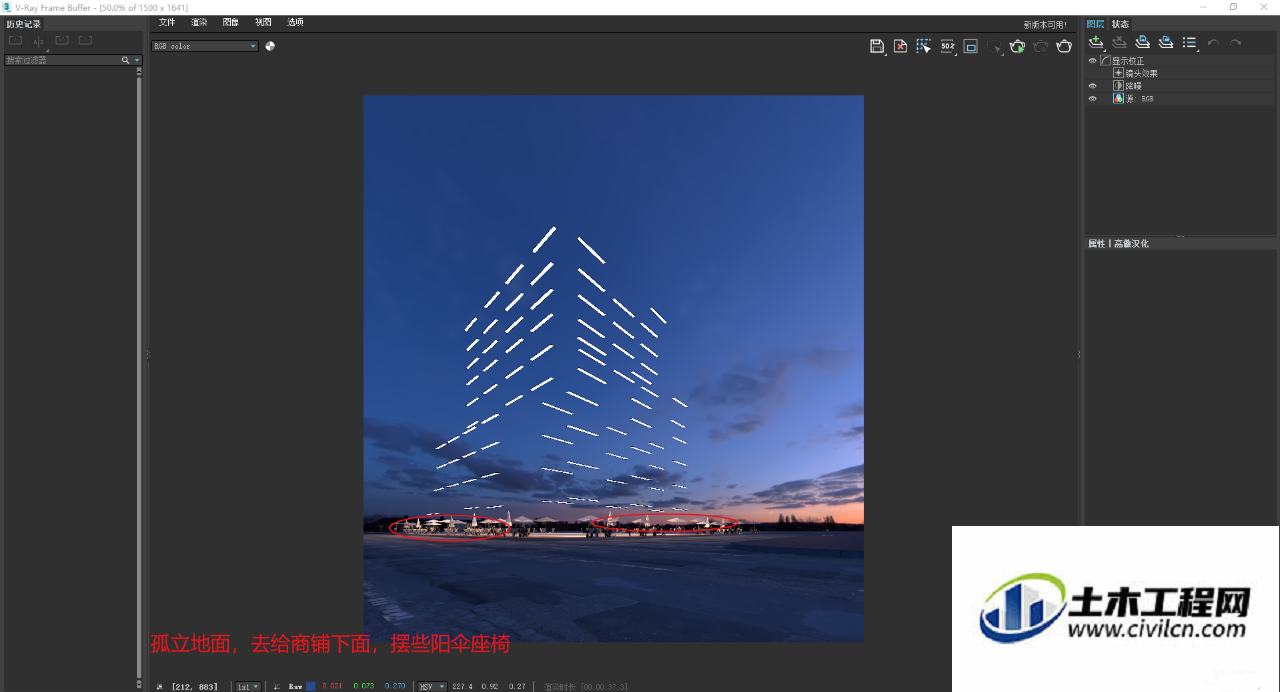Open the 选项 menu
This screenshot has width=1280, height=692.
click(295, 22)
